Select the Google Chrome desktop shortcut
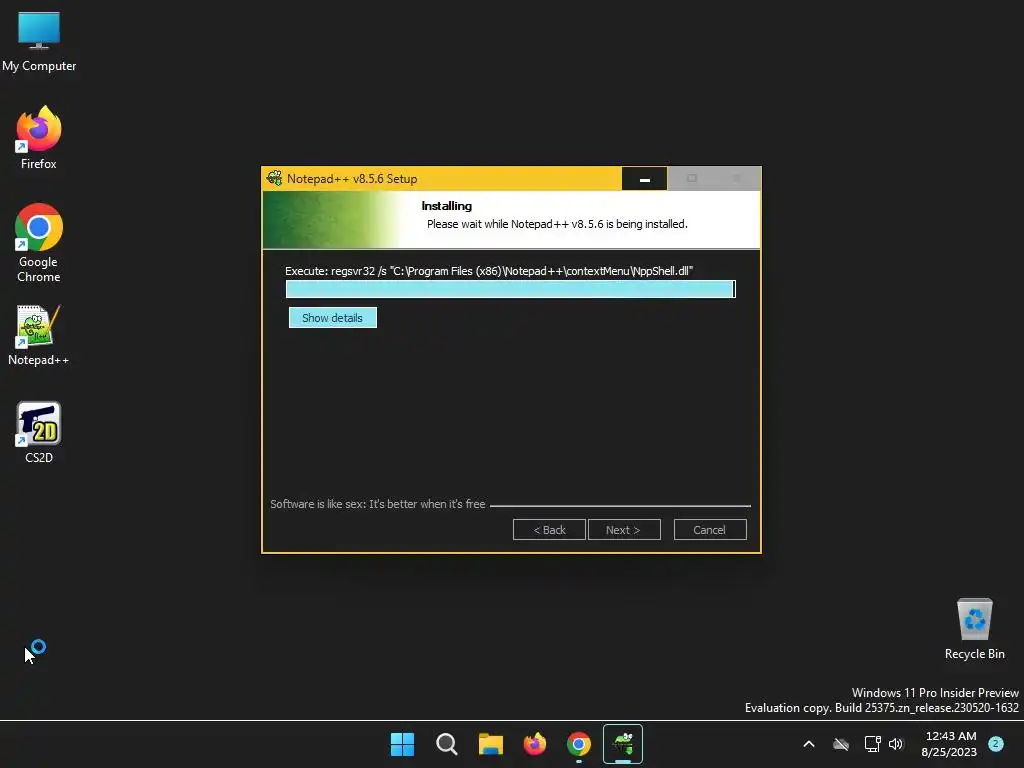The image size is (1024, 768). pos(39,243)
